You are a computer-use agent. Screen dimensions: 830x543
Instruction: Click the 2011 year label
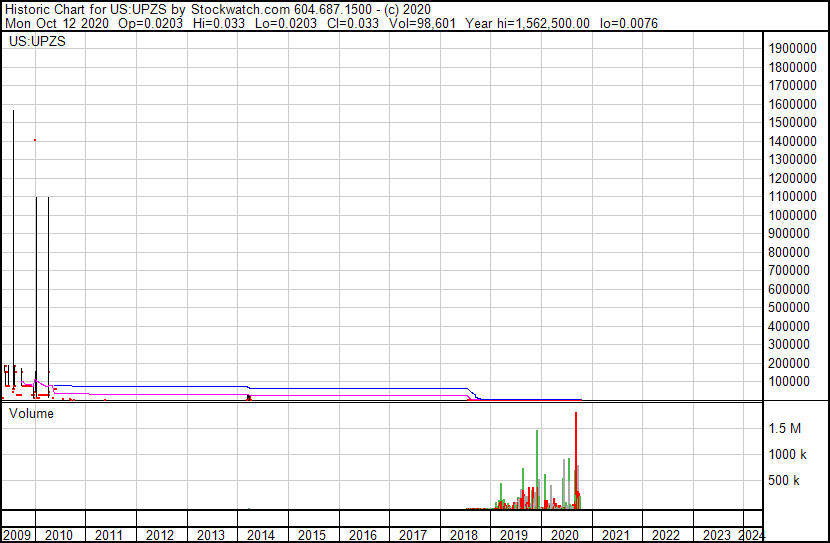pos(109,535)
